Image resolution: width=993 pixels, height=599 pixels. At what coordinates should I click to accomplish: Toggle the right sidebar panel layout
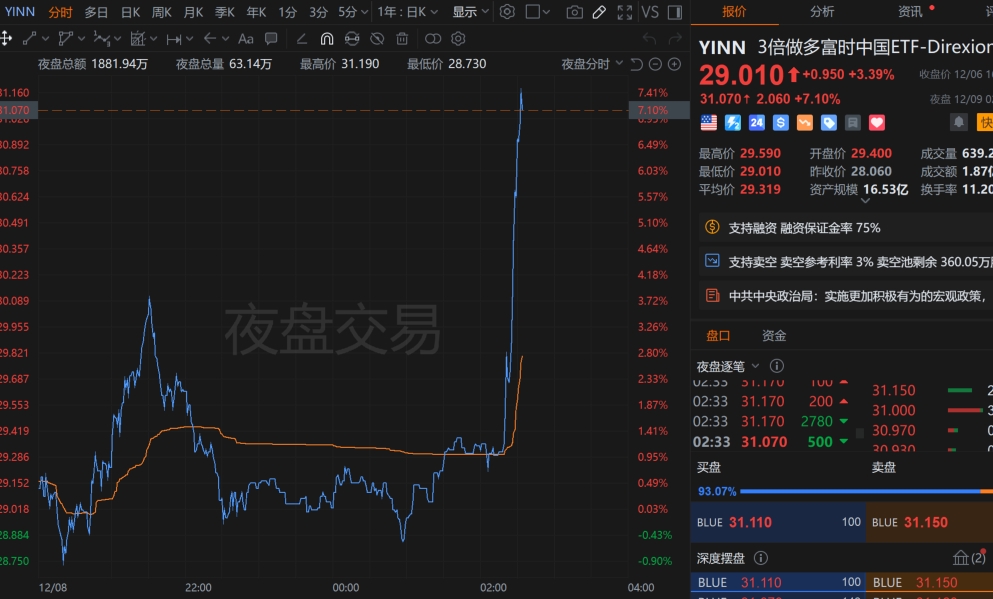pyautogui.click(x=675, y=12)
